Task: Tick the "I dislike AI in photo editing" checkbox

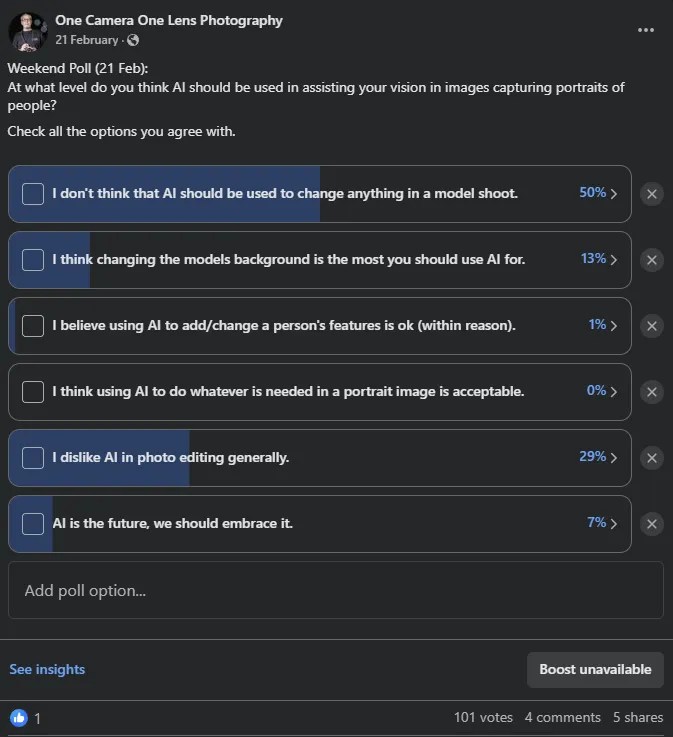Action: click(x=33, y=458)
